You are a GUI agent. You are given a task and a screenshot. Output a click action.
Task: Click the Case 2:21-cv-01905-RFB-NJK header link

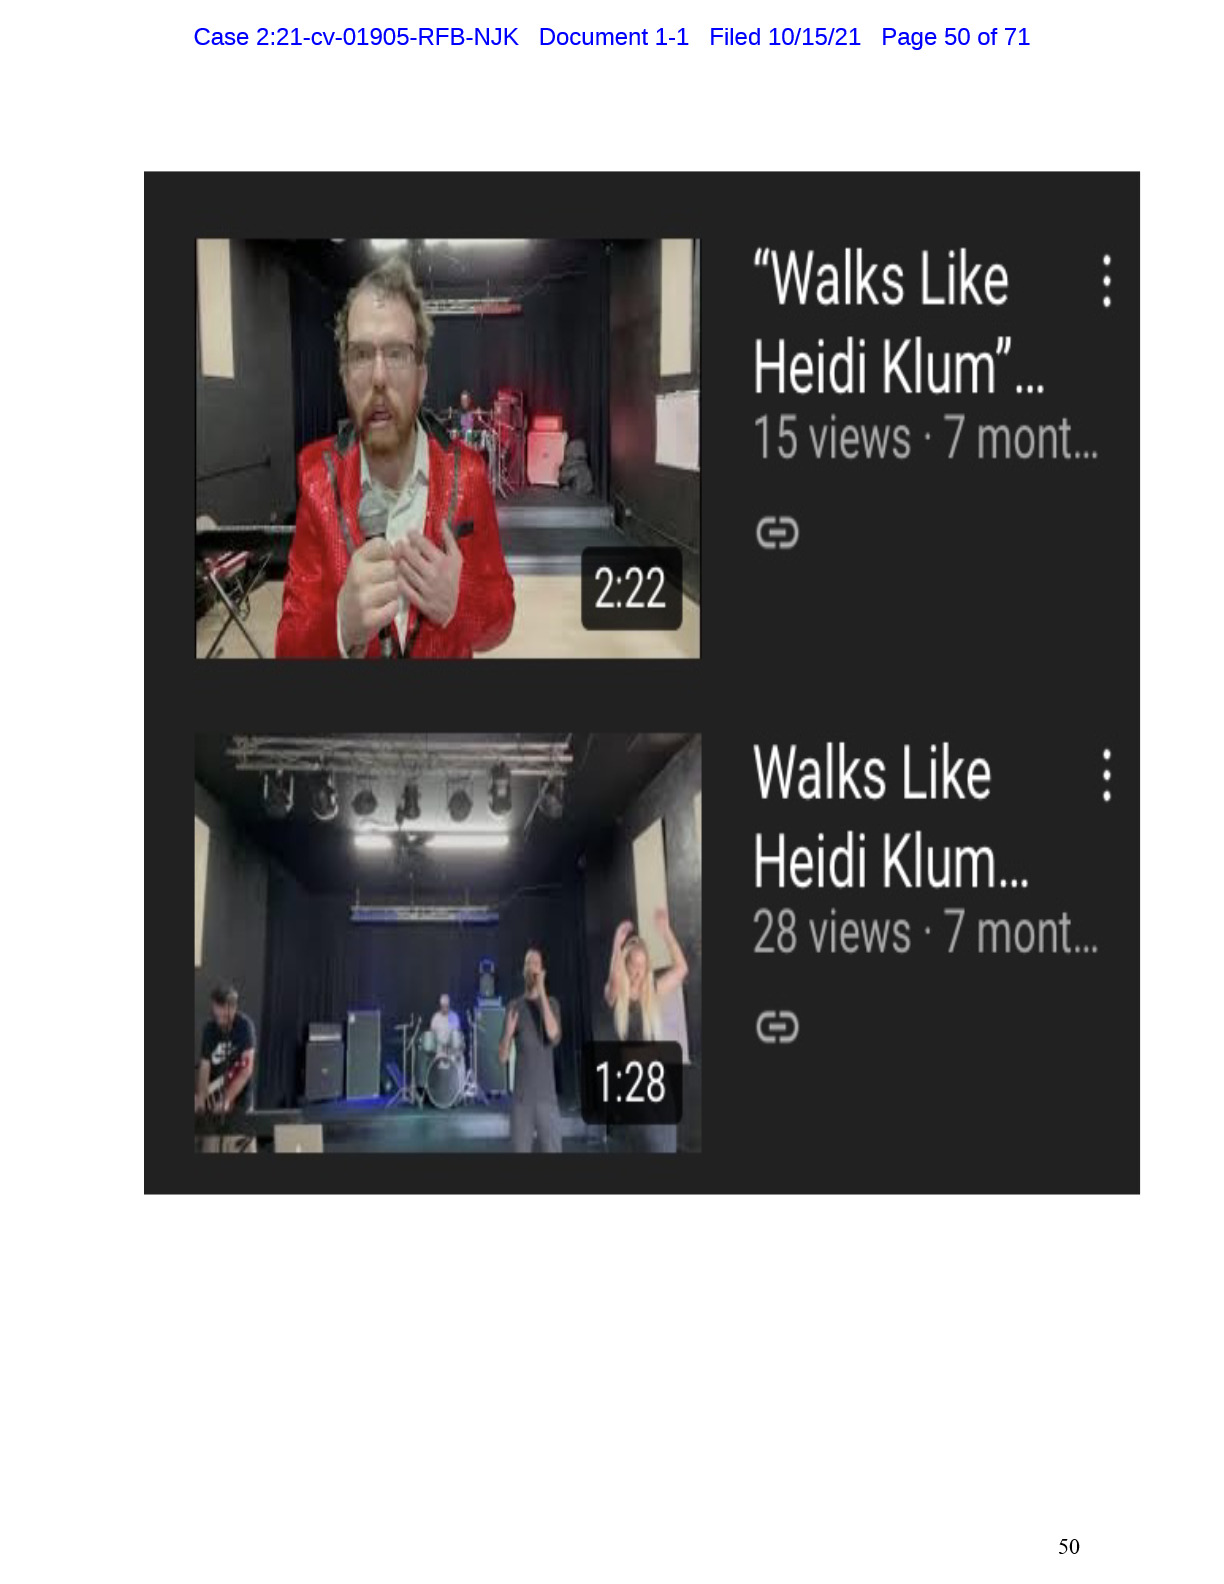tap(356, 37)
